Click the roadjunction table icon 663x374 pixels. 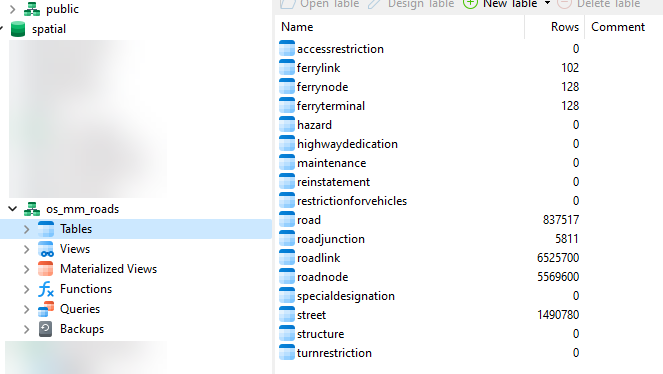[287, 238]
